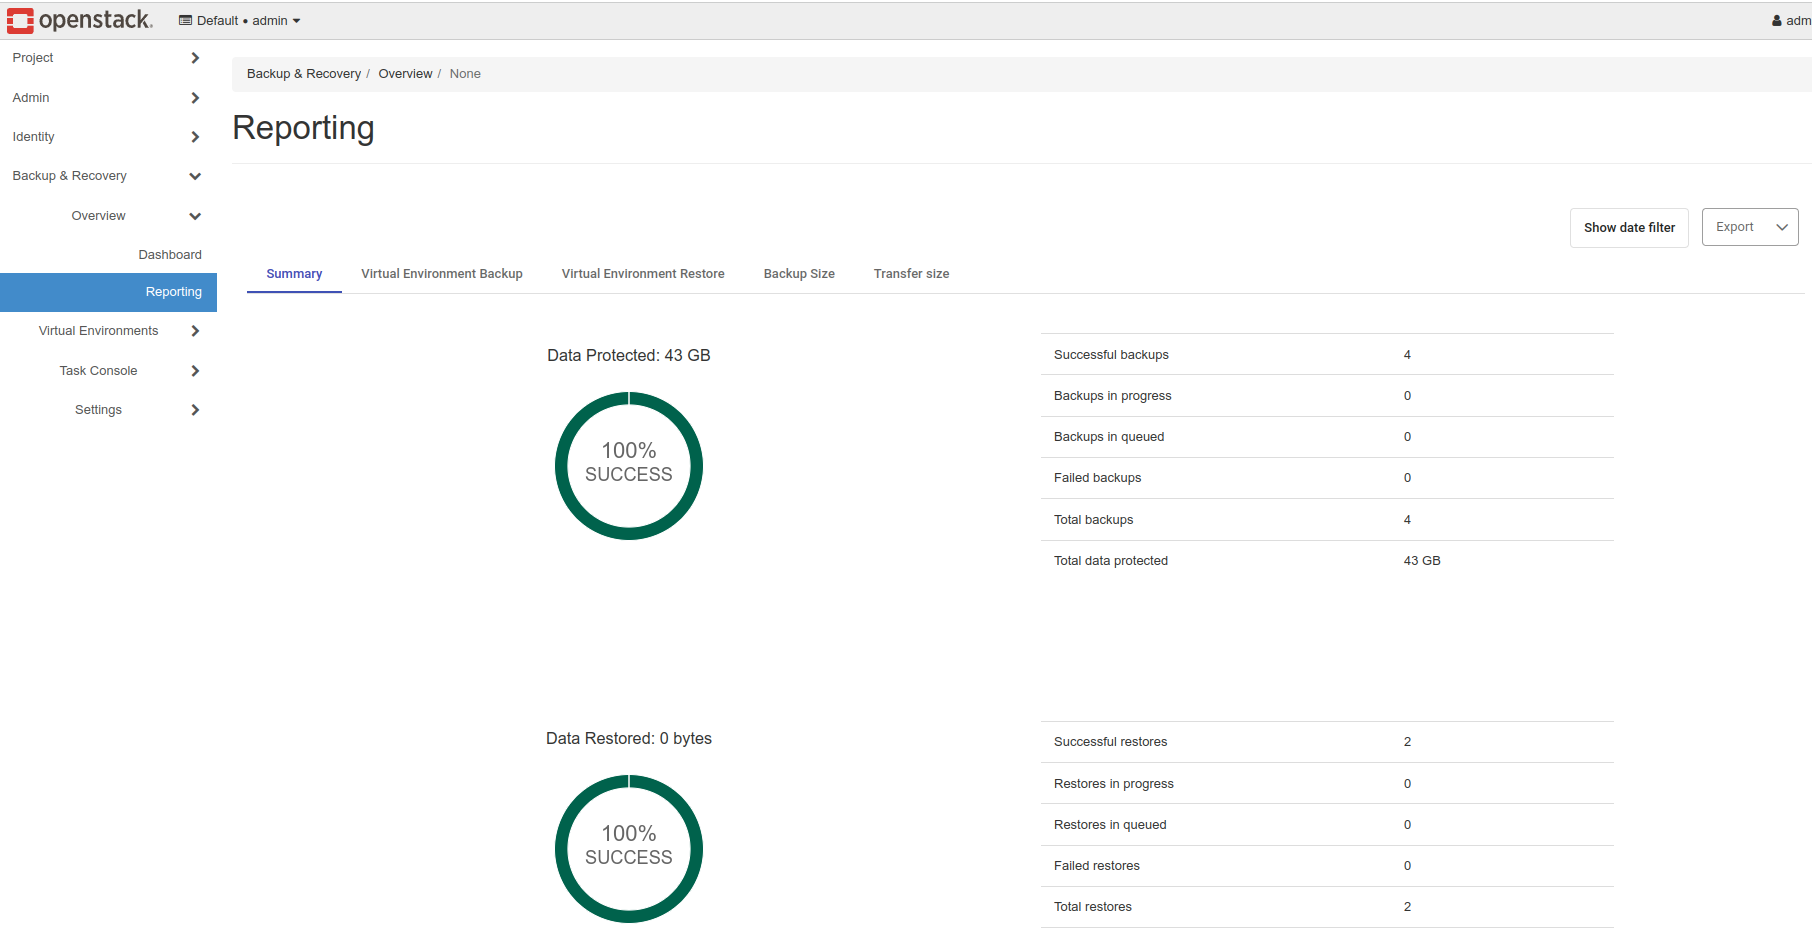Expand the Project sidebar menu chevron

tap(195, 58)
